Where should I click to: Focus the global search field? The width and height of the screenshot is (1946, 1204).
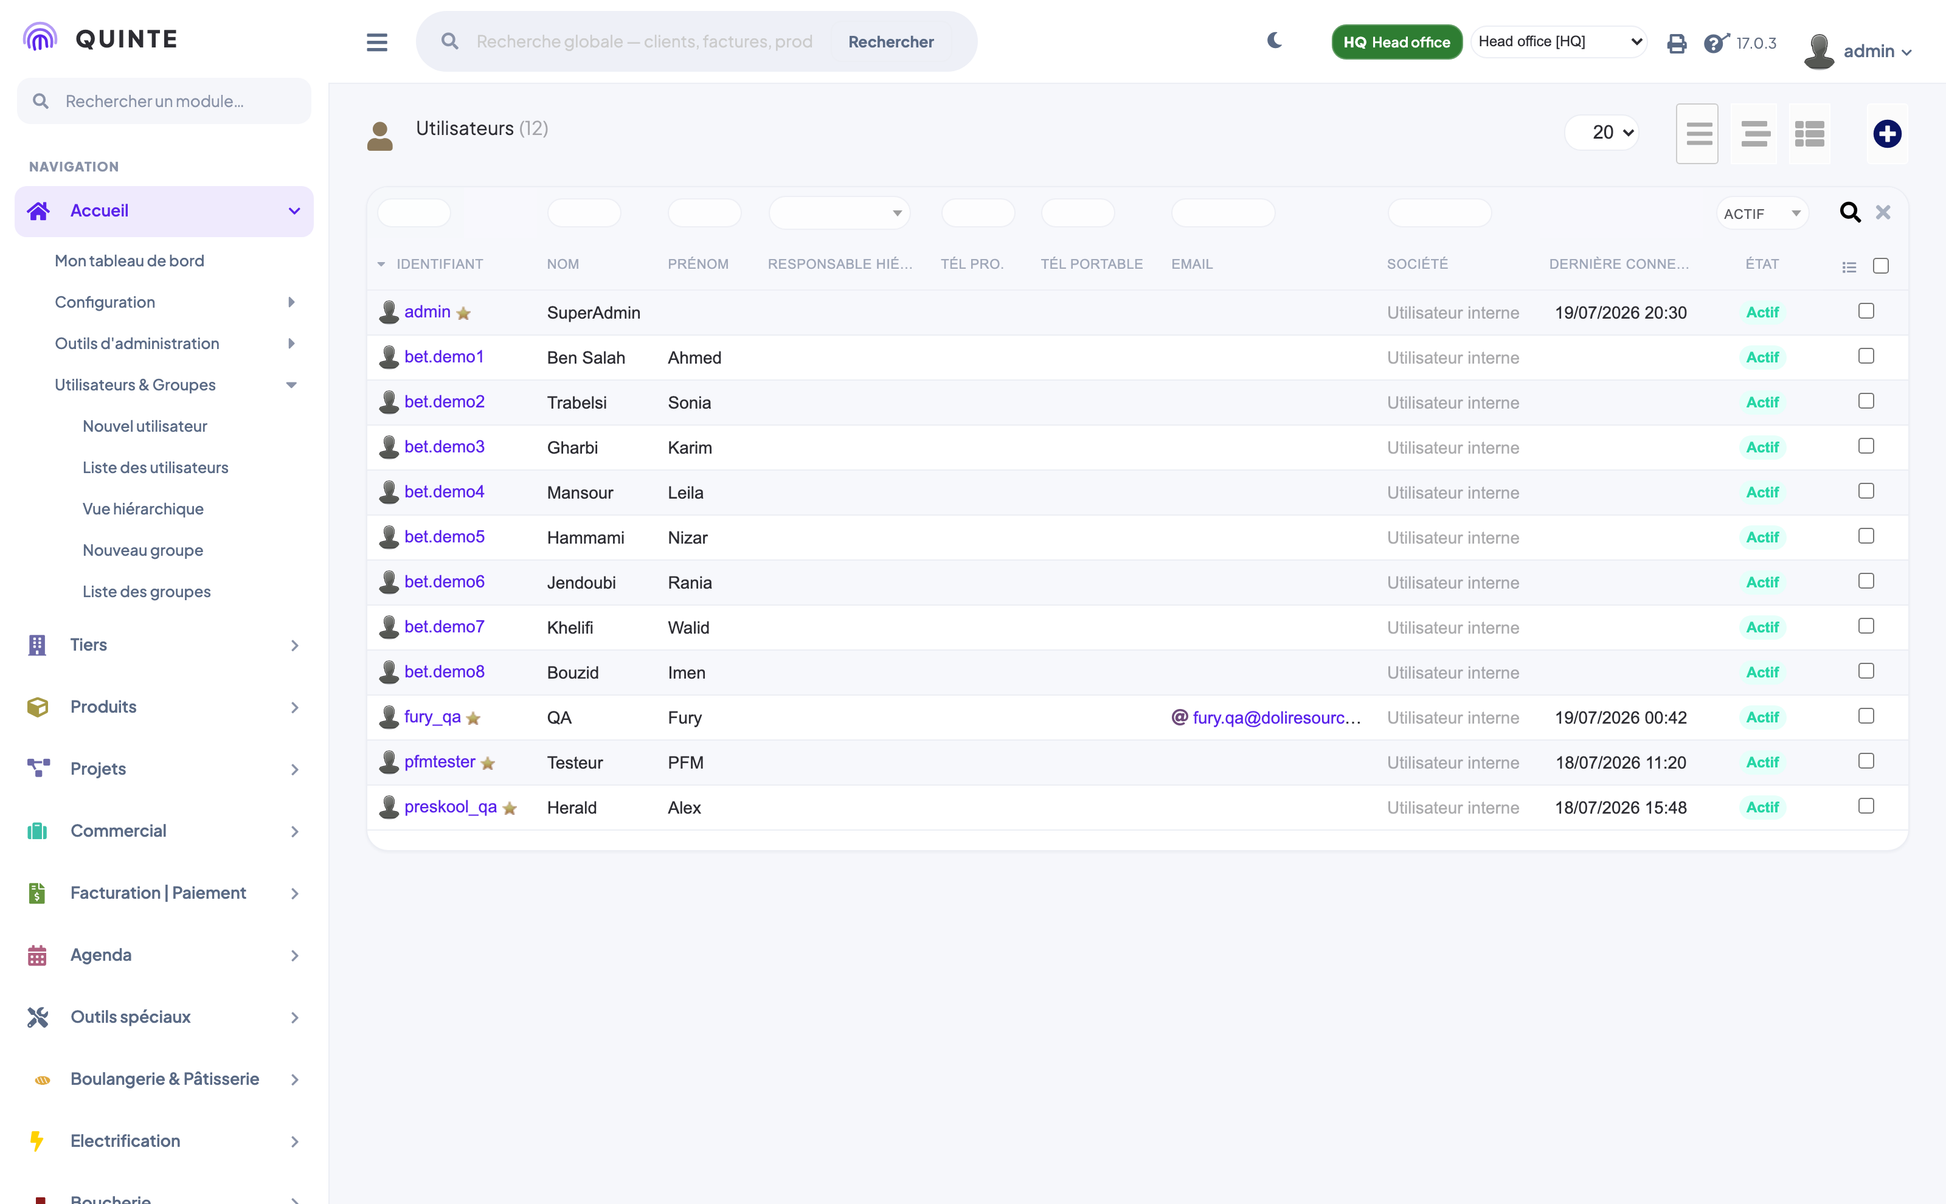(644, 41)
